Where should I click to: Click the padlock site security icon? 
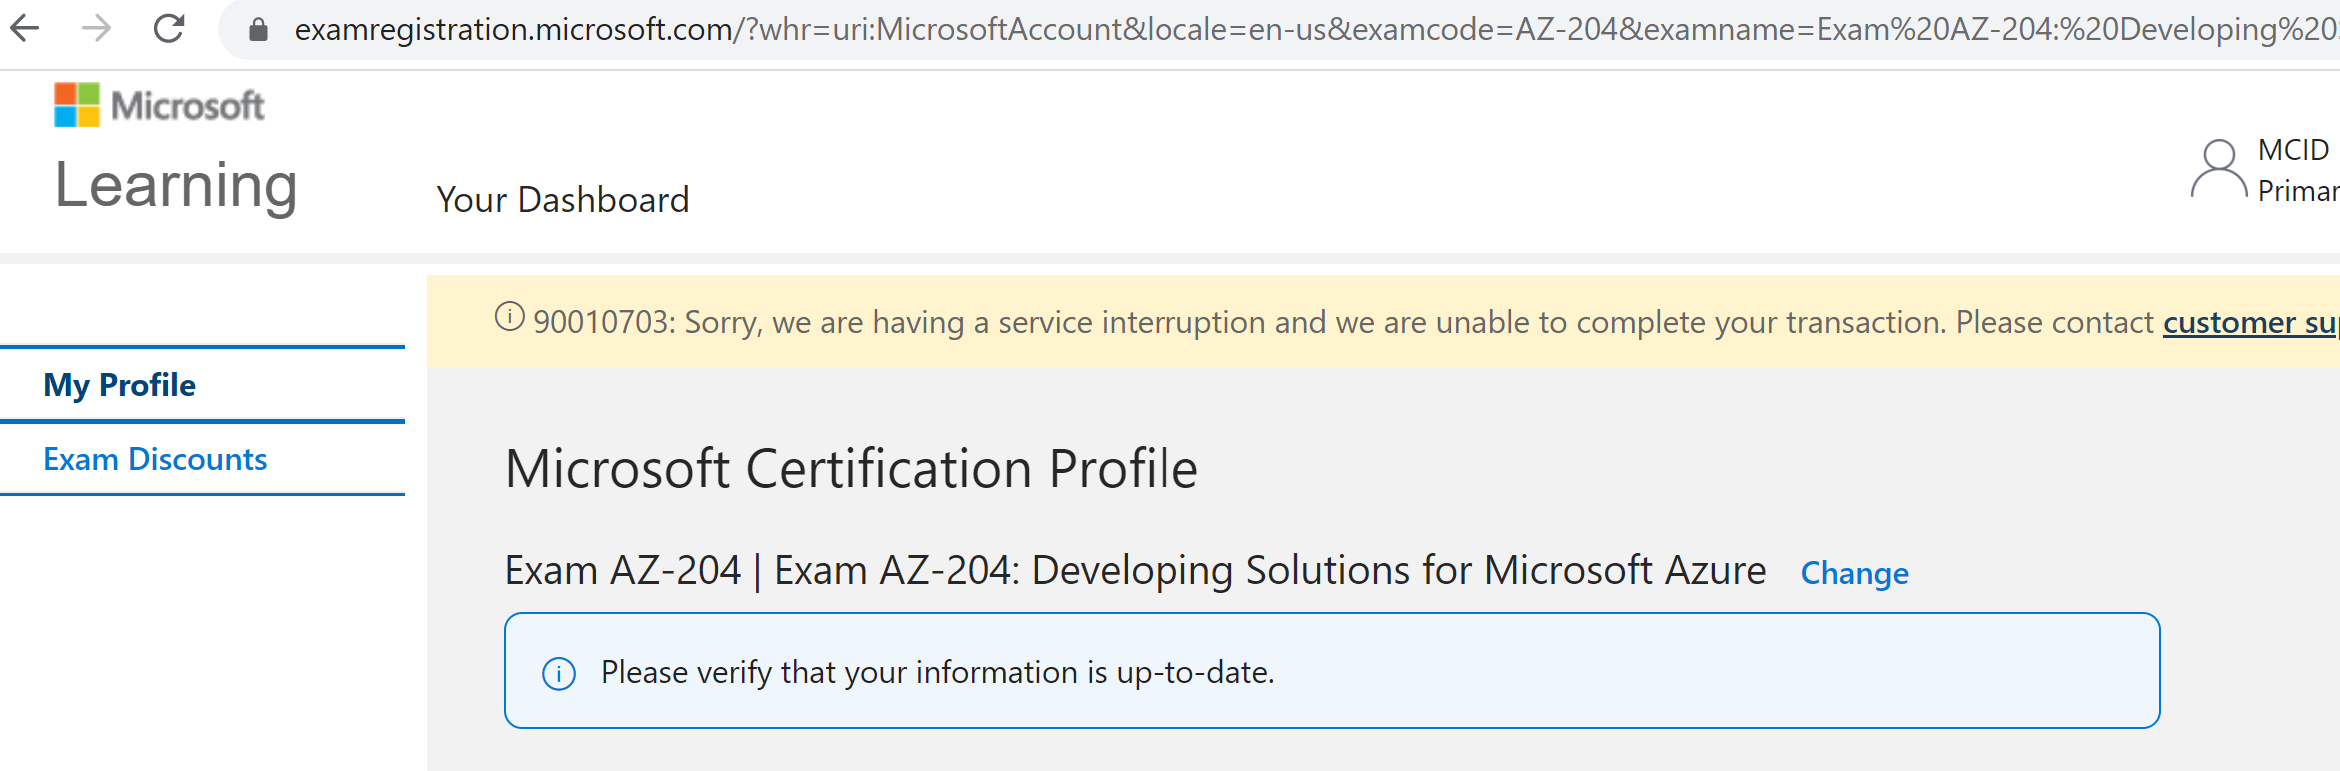pyautogui.click(x=258, y=30)
